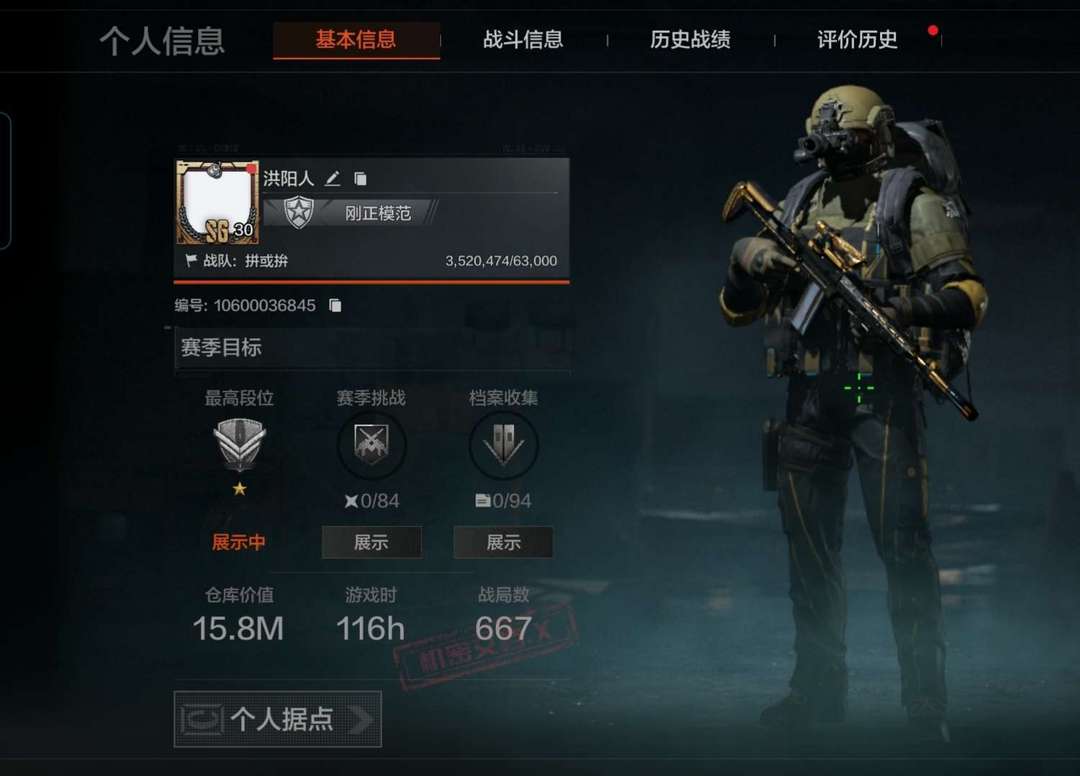
Task: Copy ID number 10600036845 with the copy icon
Action: click(x=335, y=305)
